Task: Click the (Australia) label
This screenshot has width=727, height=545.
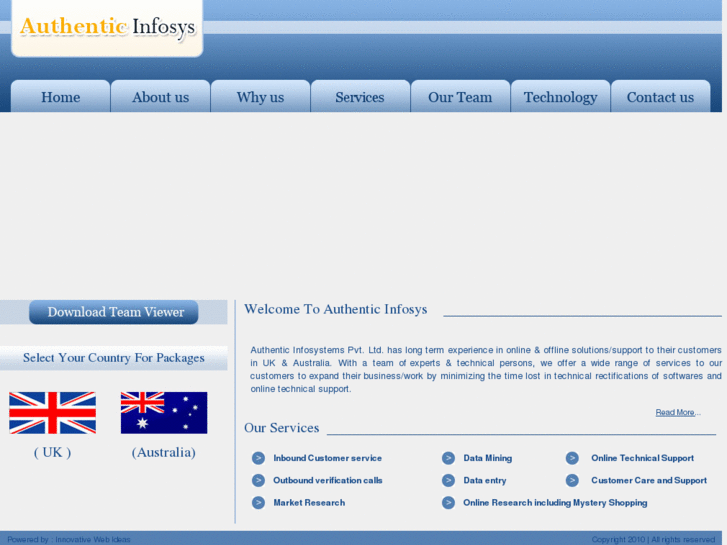Action: pyautogui.click(x=164, y=452)
